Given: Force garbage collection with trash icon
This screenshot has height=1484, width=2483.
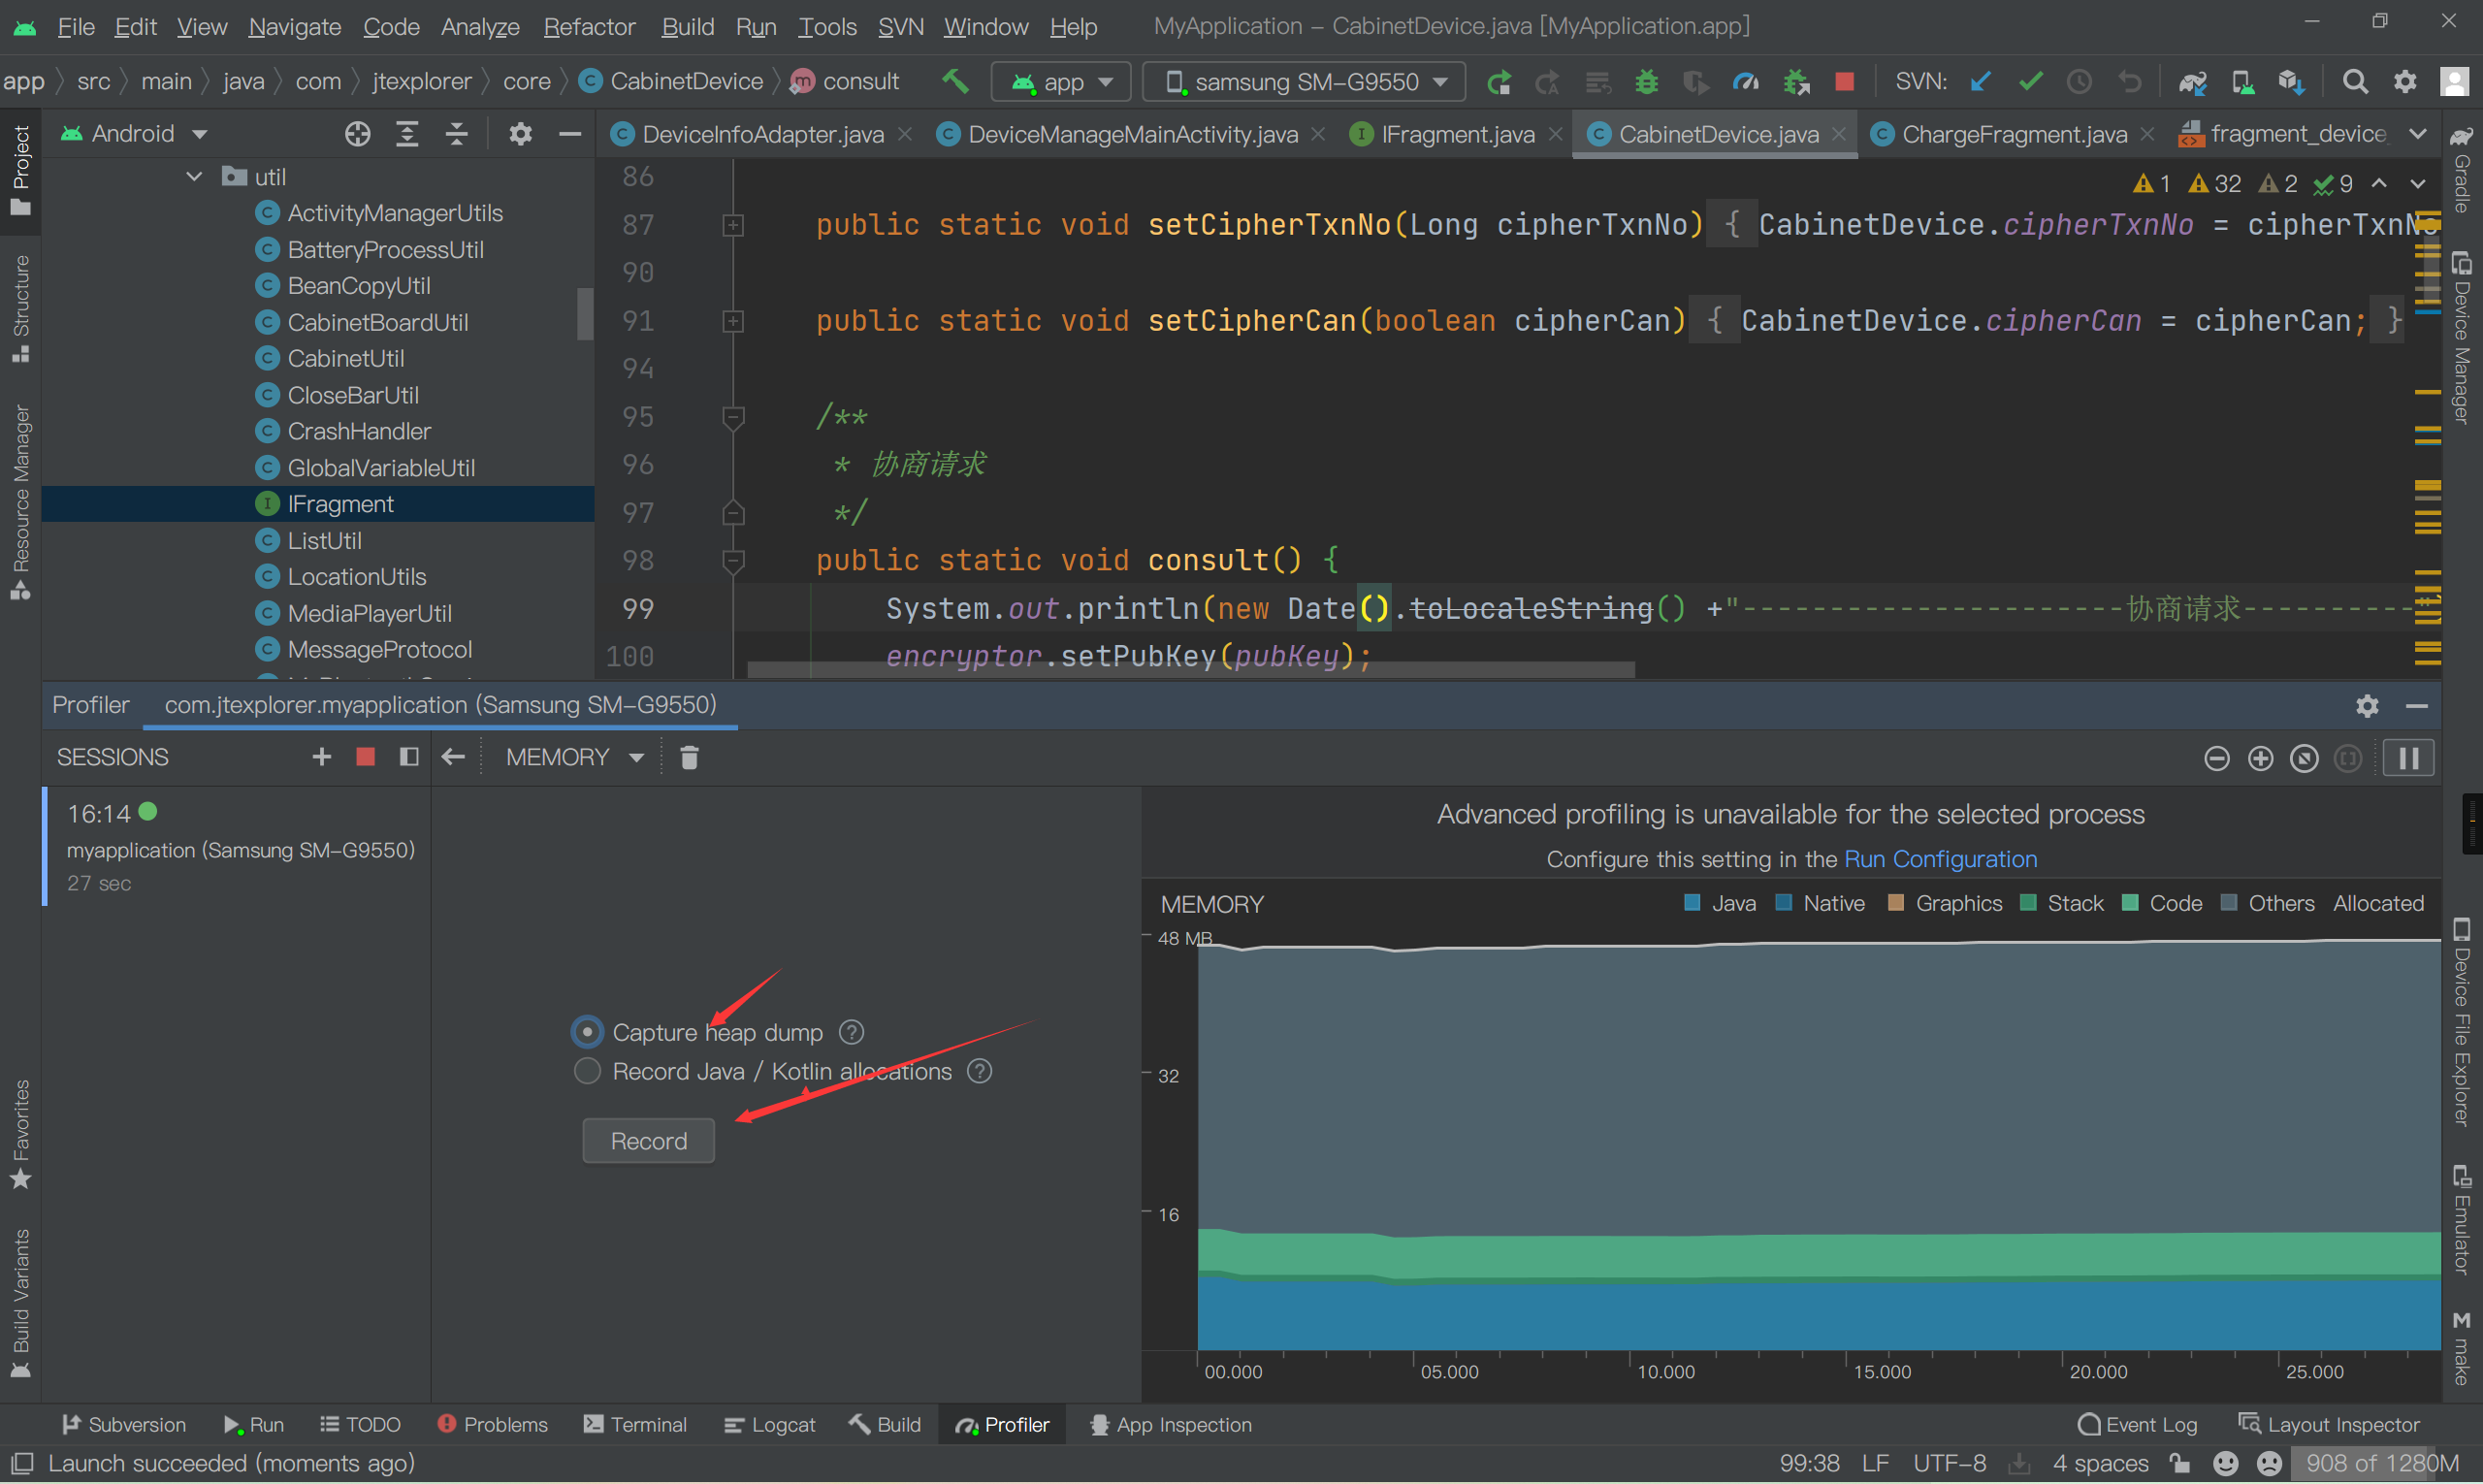Looking at the screenshot, I should pyautogui.click(x=689, y=758).
